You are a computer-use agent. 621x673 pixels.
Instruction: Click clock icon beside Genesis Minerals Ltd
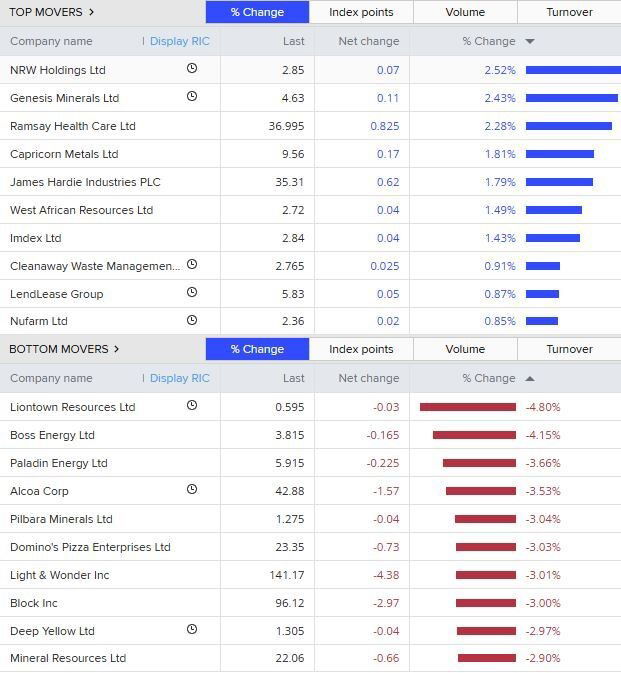192,97
